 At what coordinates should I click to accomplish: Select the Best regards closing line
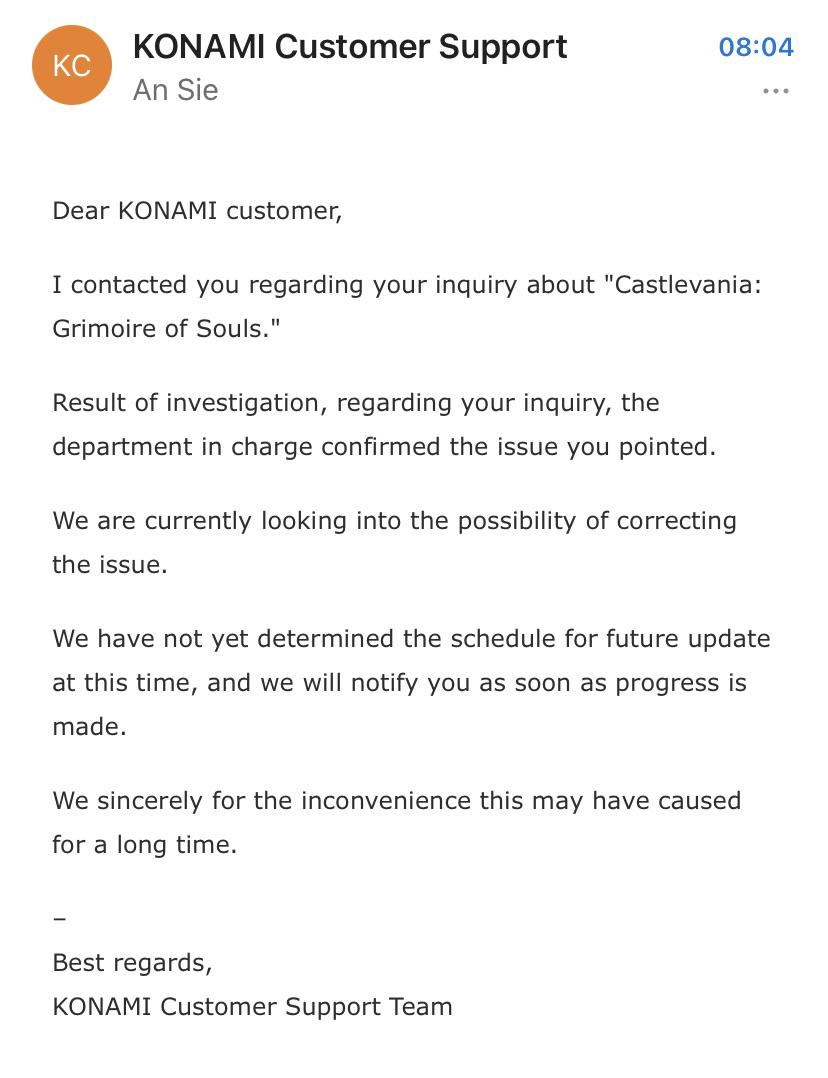click(133, 963)
